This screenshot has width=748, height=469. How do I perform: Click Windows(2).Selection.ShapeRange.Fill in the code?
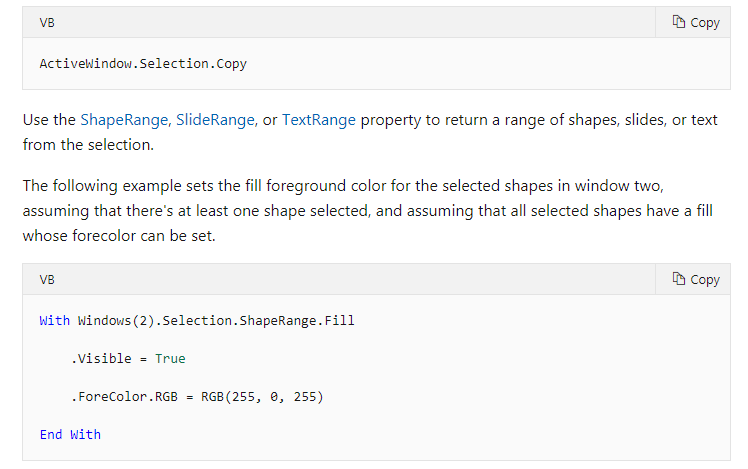coord(216,321)
